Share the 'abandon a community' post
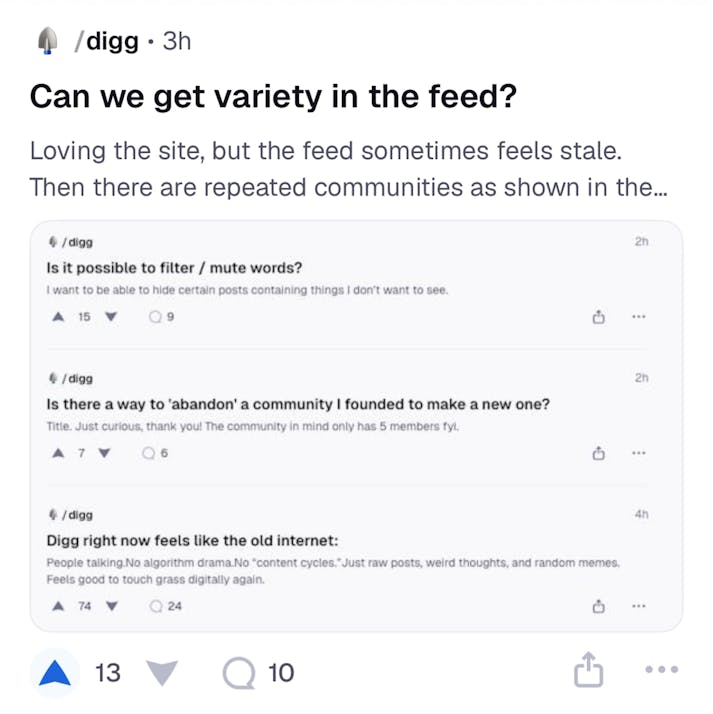 click(x=599, y=454)
